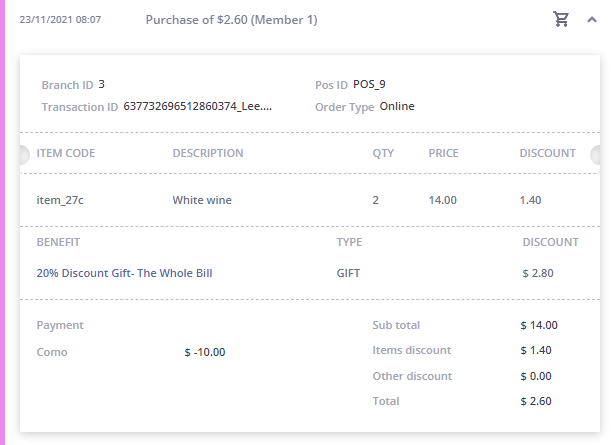Select the truncated Transaction ID value

click(197, 106)
